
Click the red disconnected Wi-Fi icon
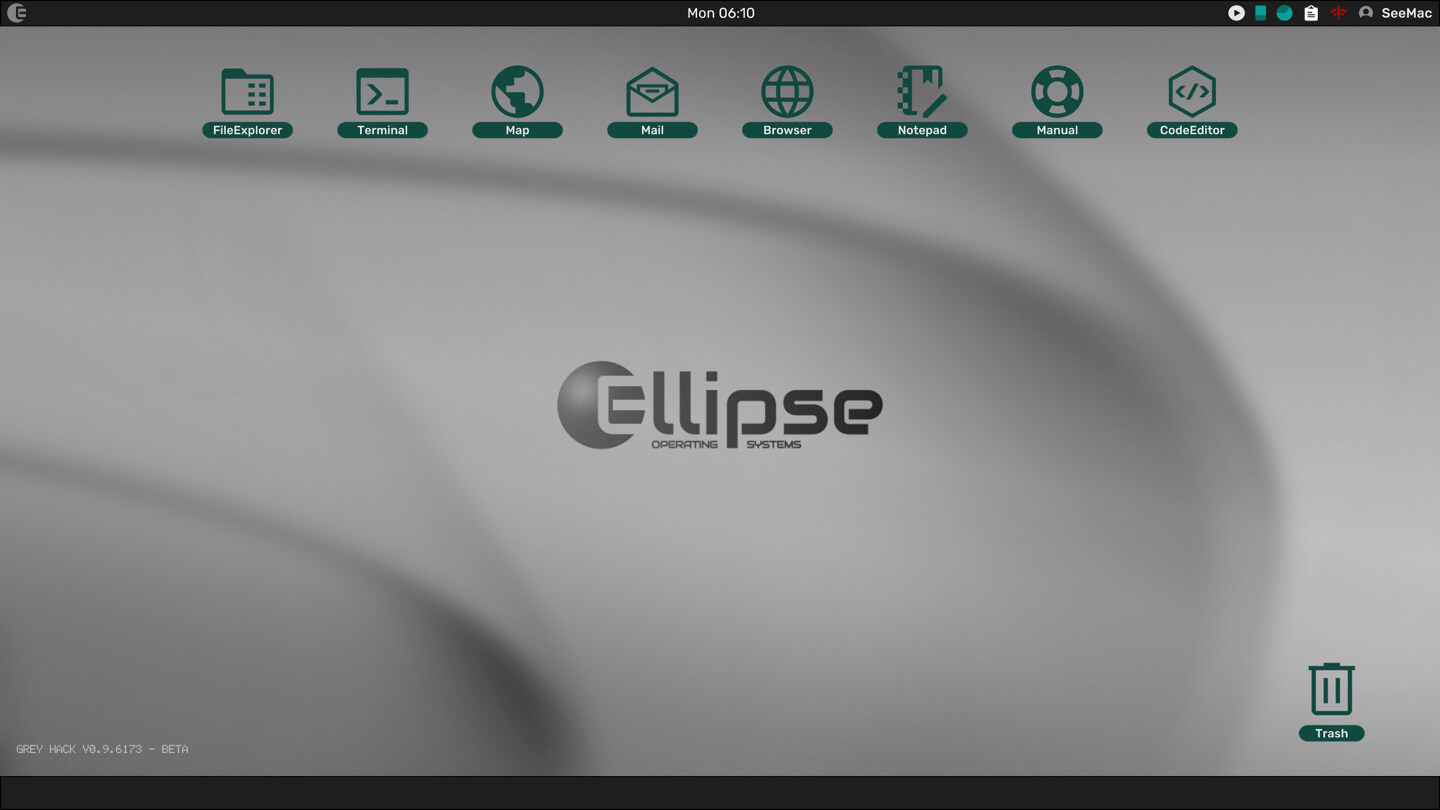pos(1338,13)
